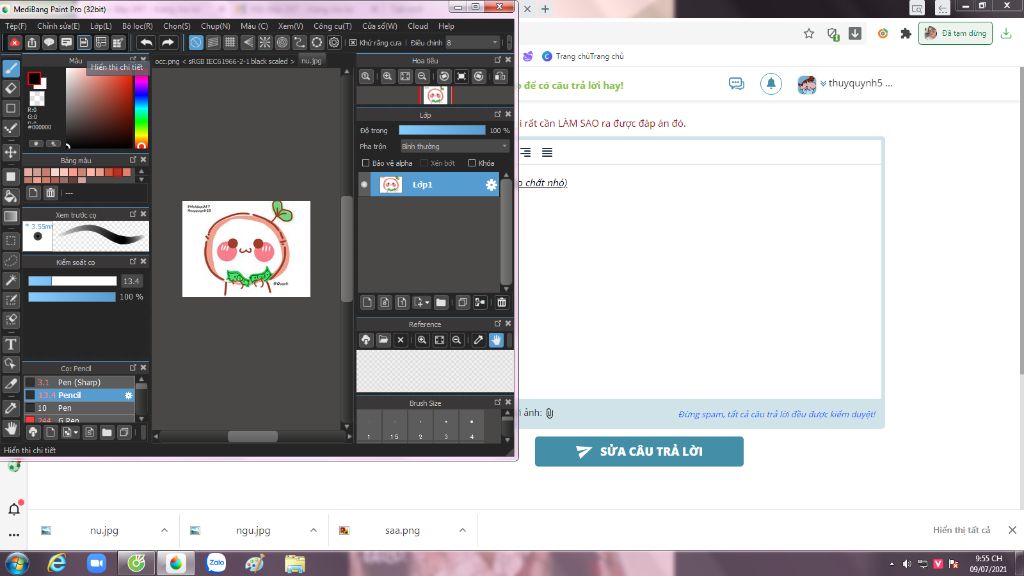Delete layer with trash icon
1024x576 pixels.
click(x=502, y=302)
